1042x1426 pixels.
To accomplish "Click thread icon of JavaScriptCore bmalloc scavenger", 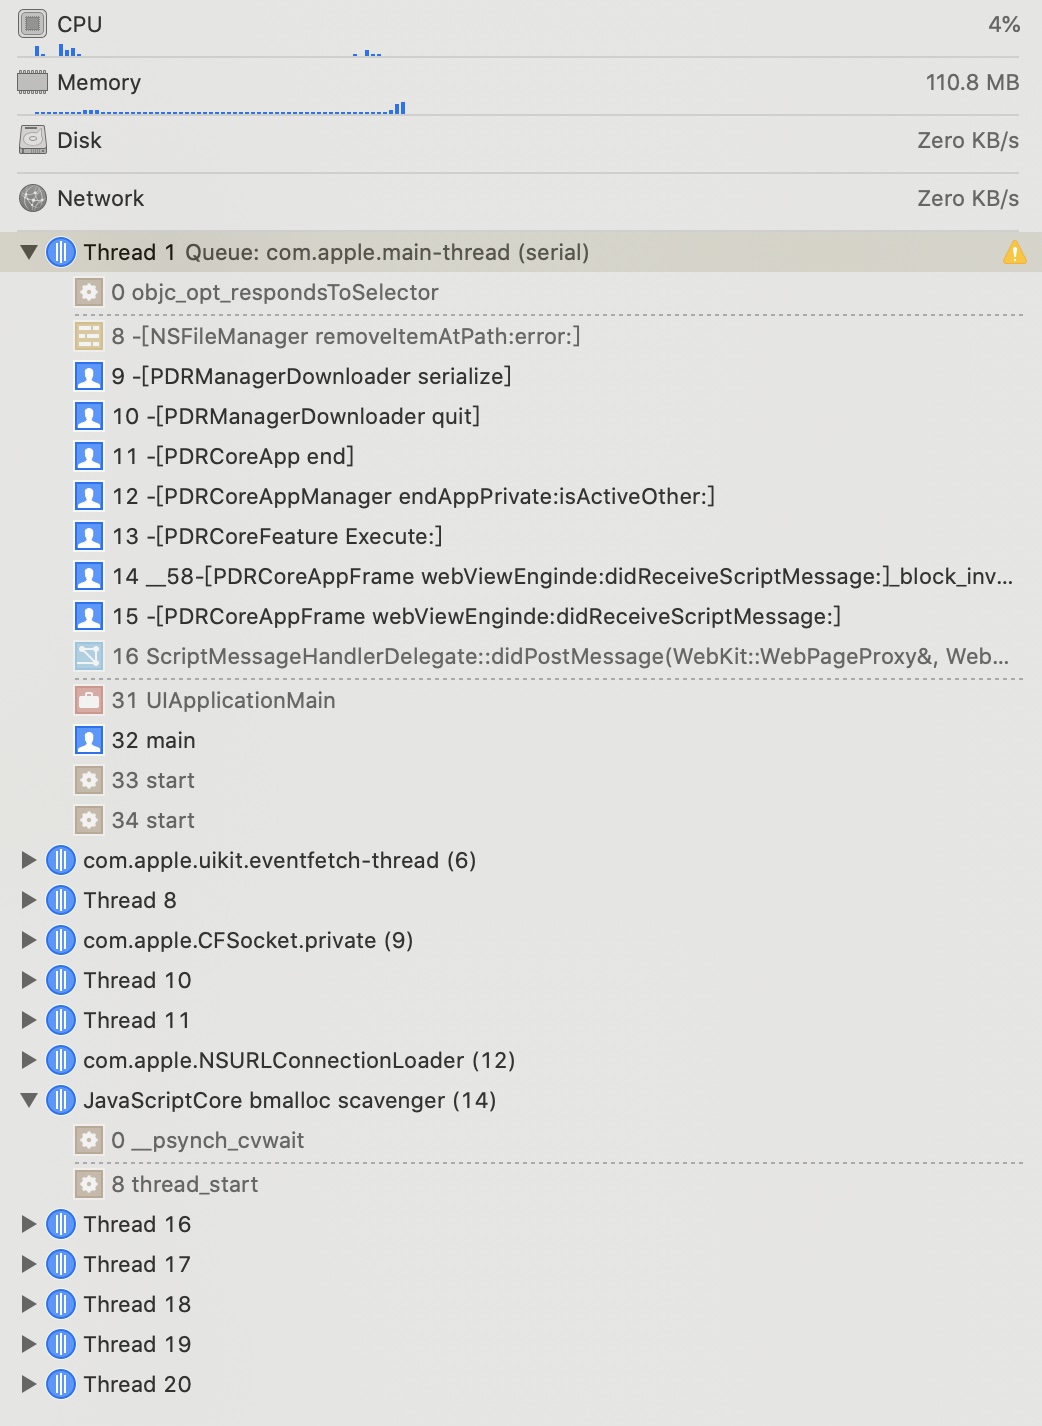I will pyautogui.click(x=61, y=1100).
